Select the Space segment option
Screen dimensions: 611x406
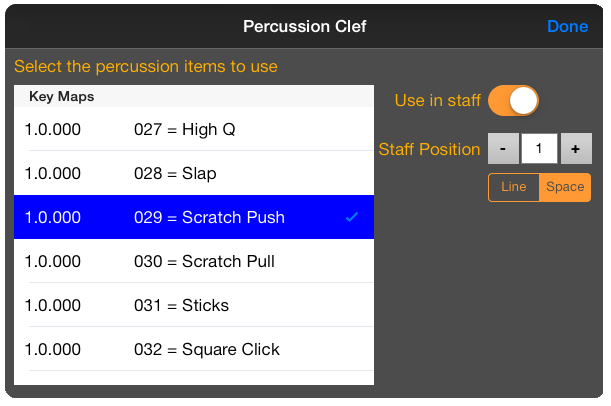565,187
